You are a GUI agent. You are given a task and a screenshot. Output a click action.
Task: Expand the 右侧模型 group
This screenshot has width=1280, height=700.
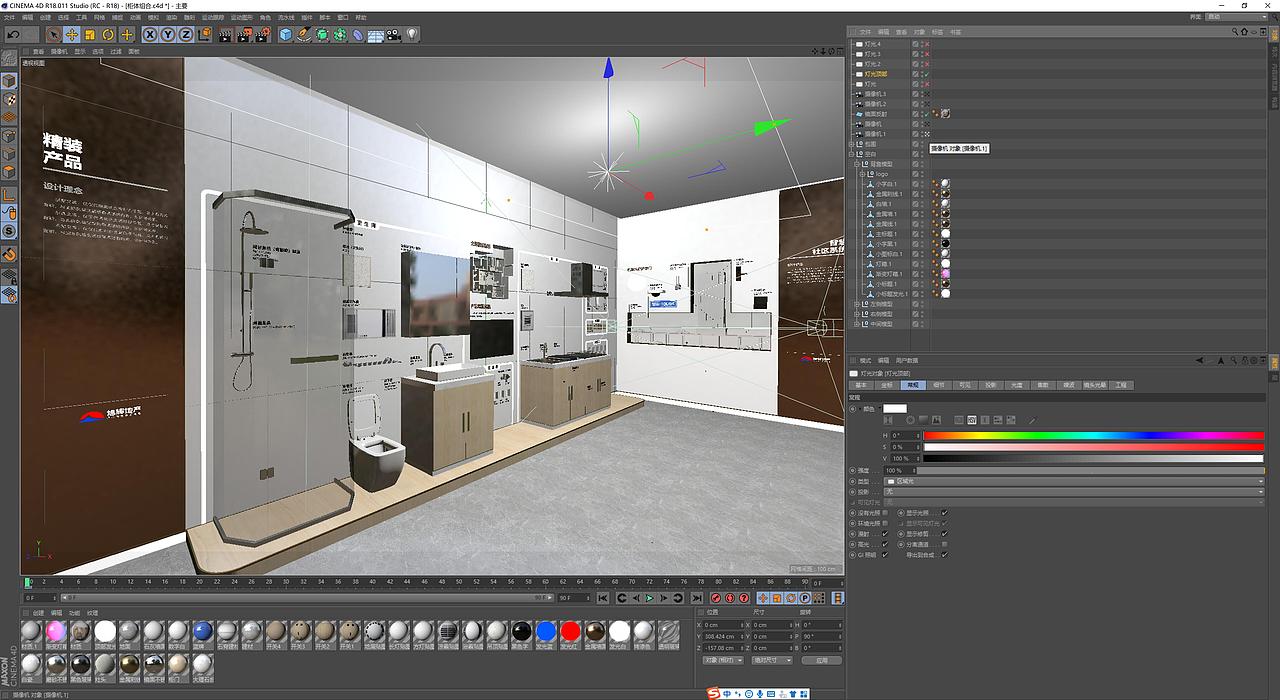pos(858,314)
